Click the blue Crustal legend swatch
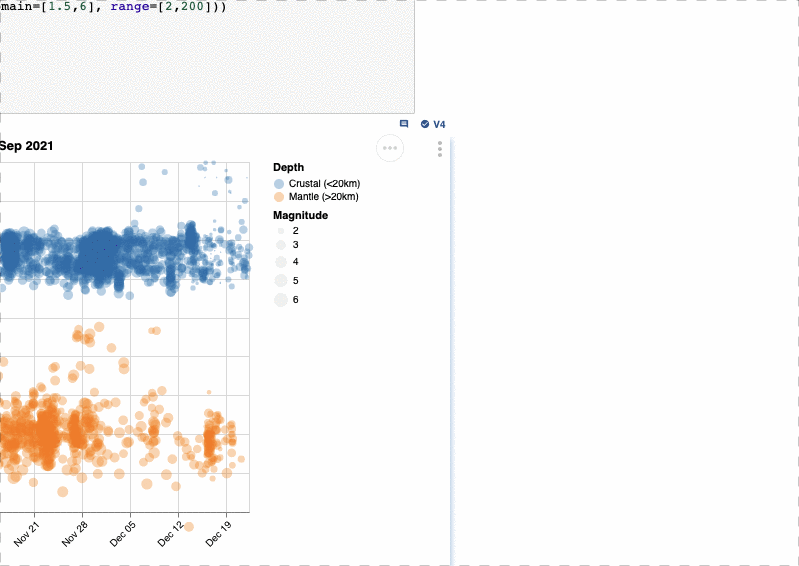Viewport: 799px width, 566px height. tap(279, 184)
